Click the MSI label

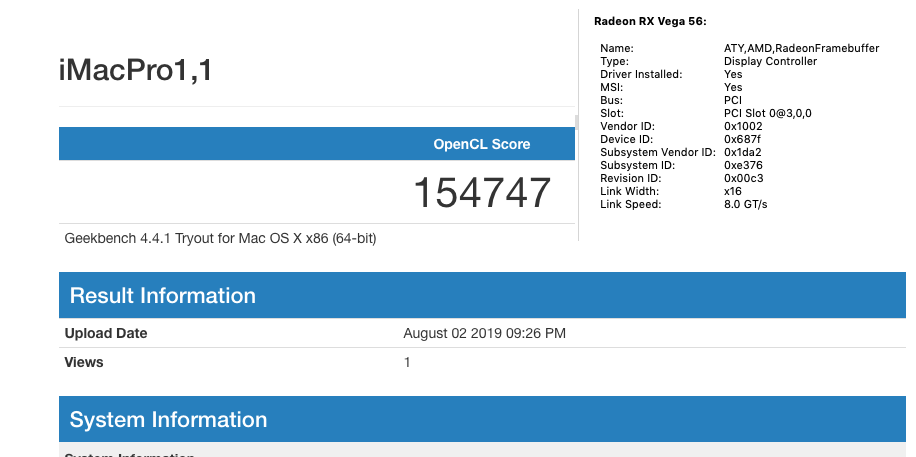(612, 87)
